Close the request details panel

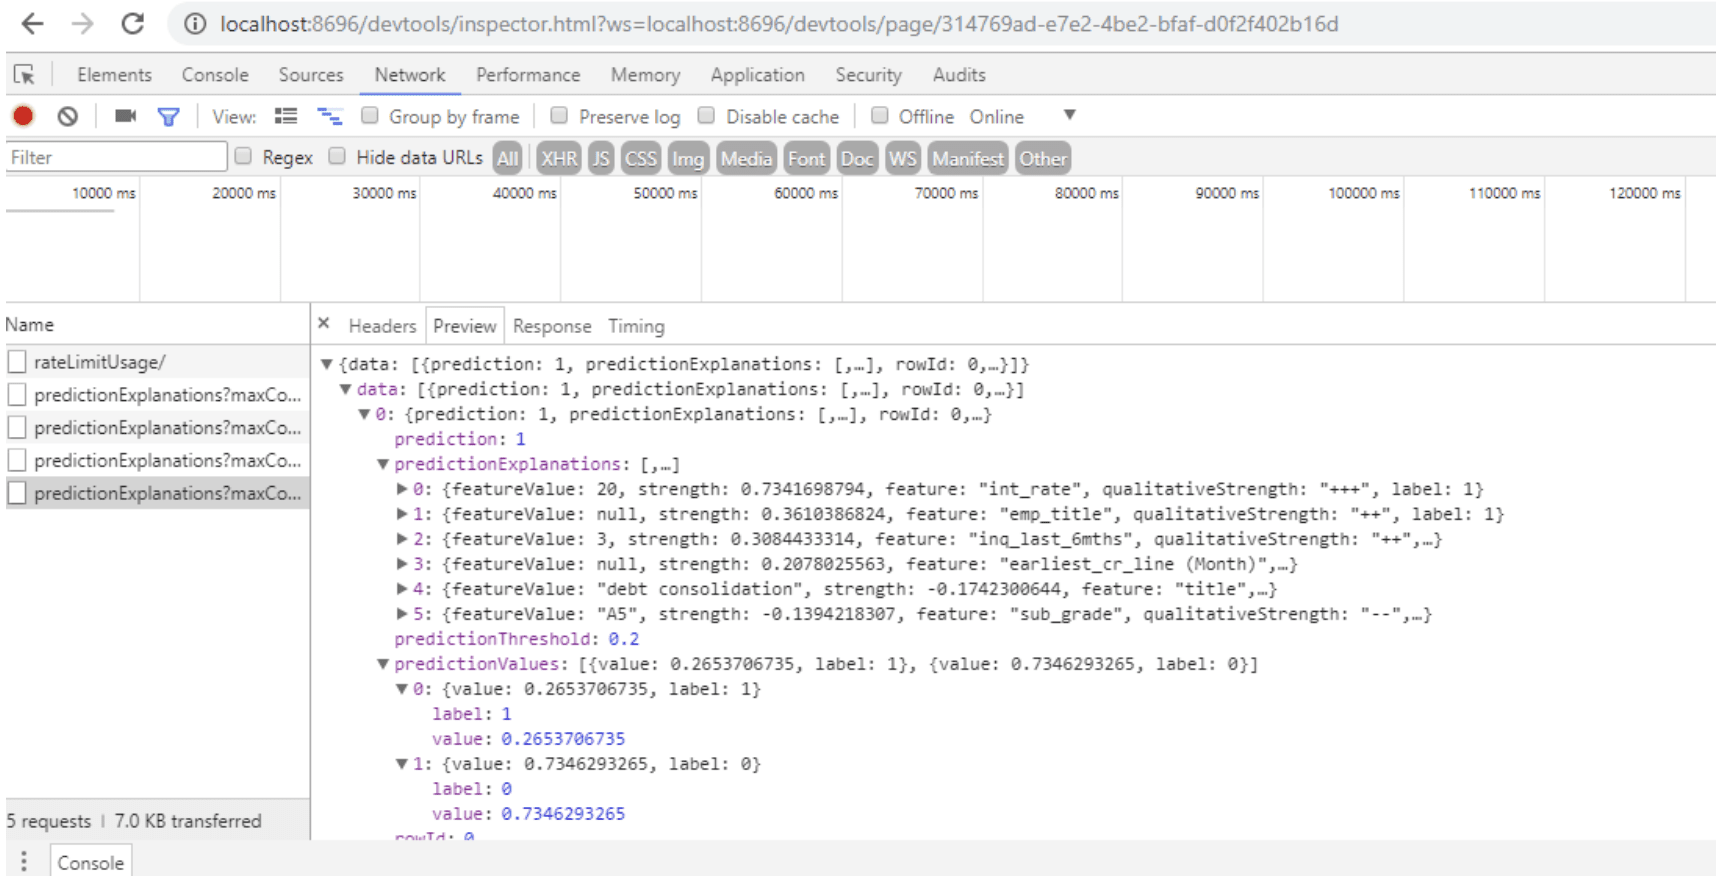point(323,323)
